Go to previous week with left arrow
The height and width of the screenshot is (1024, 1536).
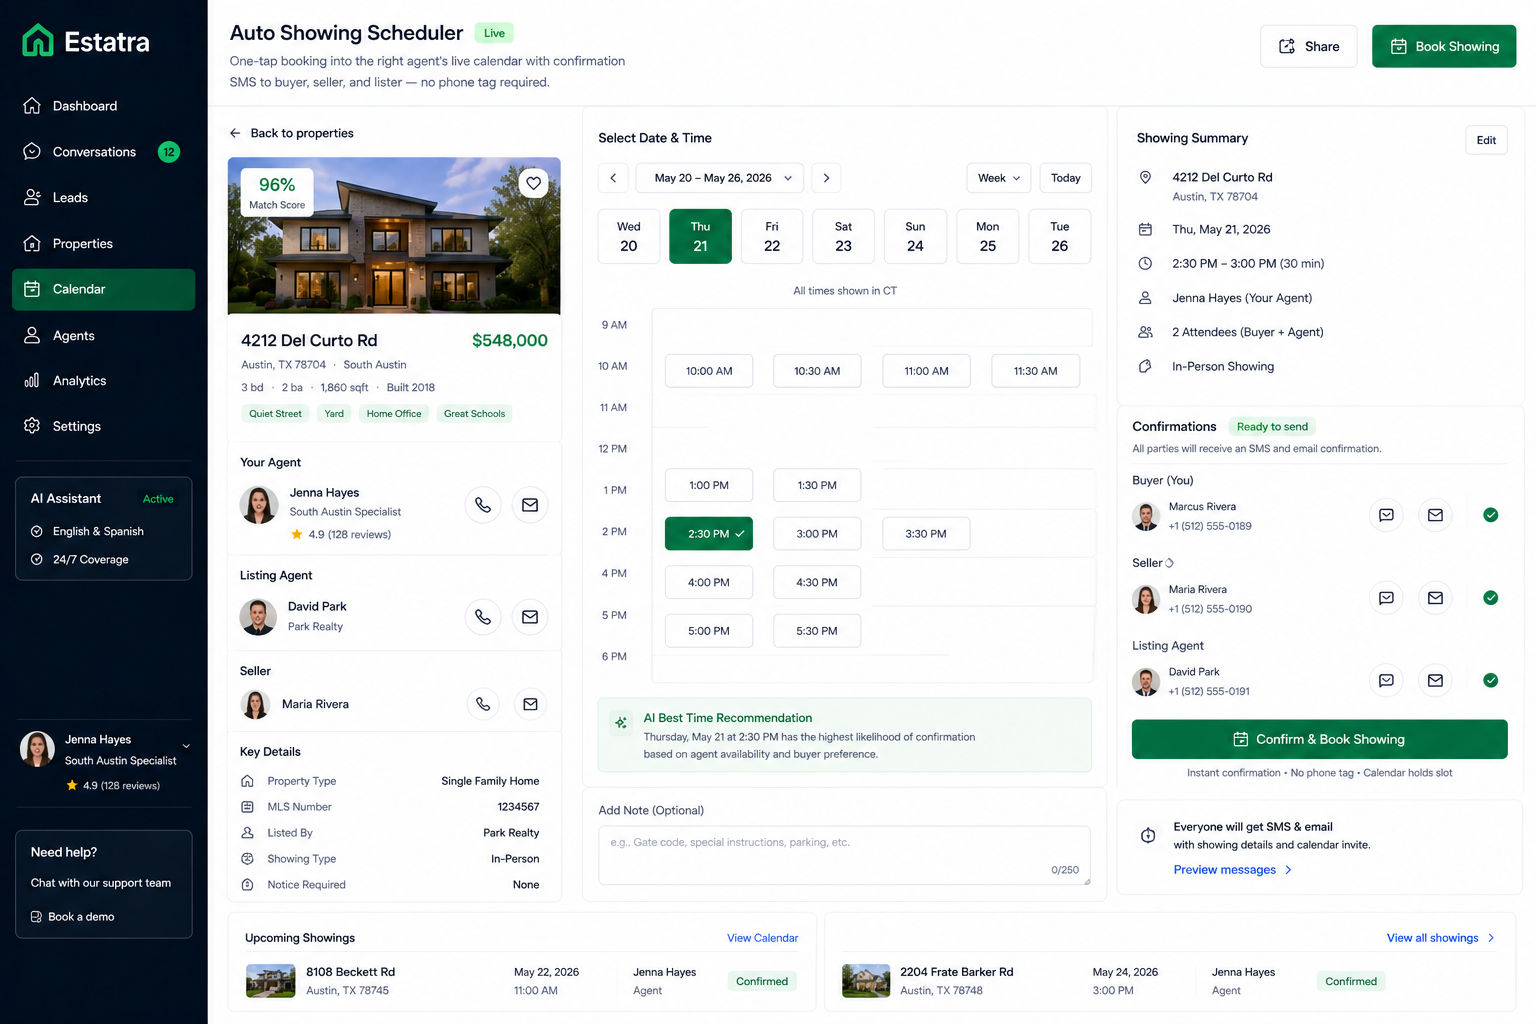pyautogui.click(x=613, y=178)
